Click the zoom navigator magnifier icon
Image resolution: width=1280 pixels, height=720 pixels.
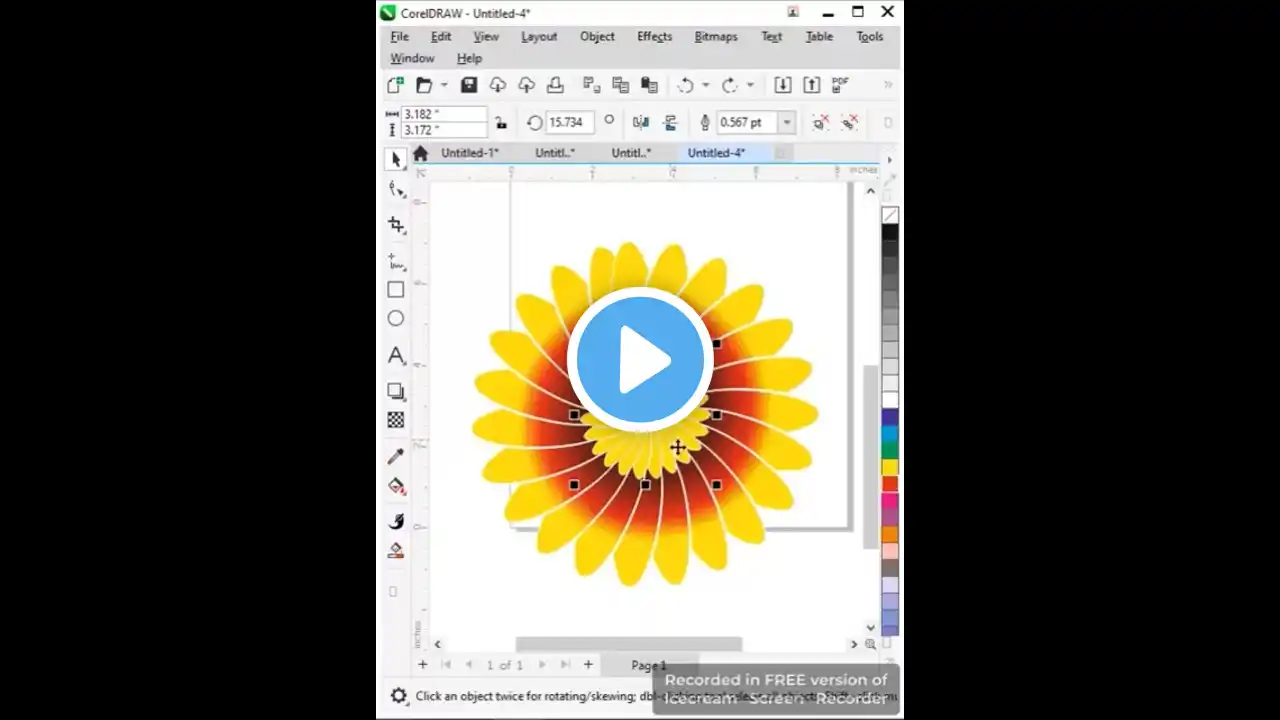(870, 645)
